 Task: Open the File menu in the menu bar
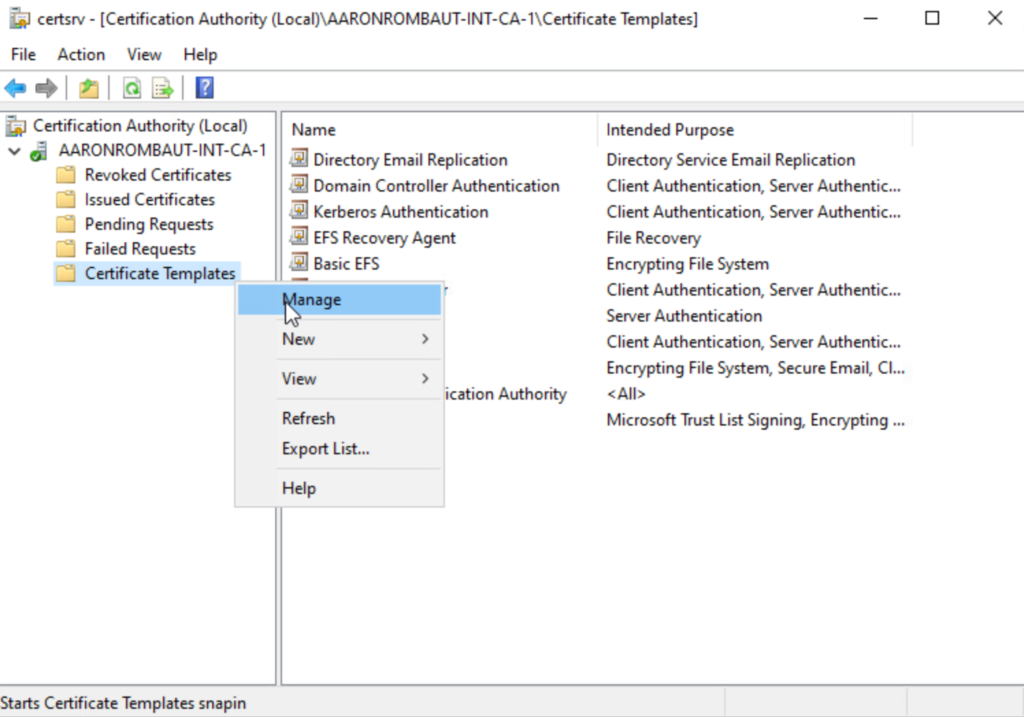(x=23, y=55)
